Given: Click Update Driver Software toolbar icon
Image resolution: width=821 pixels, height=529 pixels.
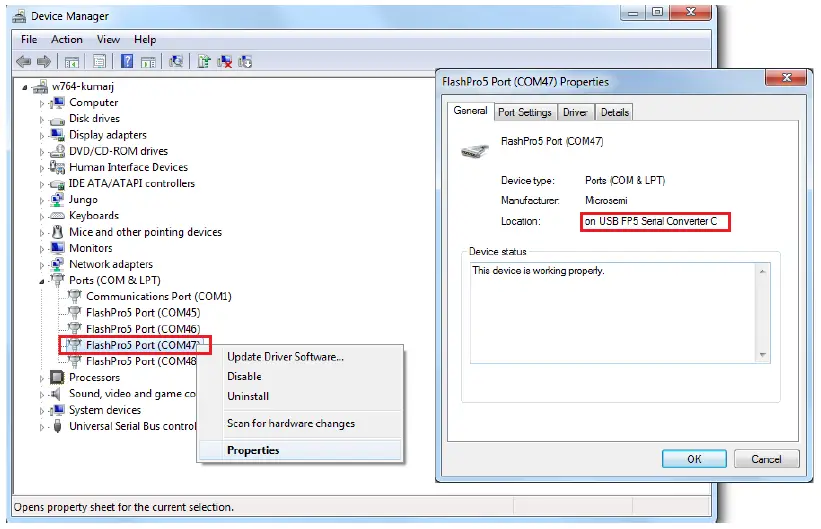Looking at the screenshot, I should pyautogui.click(x=204, y=61).
